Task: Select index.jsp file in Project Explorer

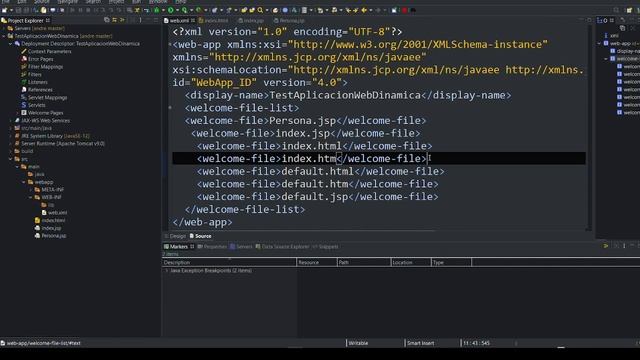Action: point(51,228)
